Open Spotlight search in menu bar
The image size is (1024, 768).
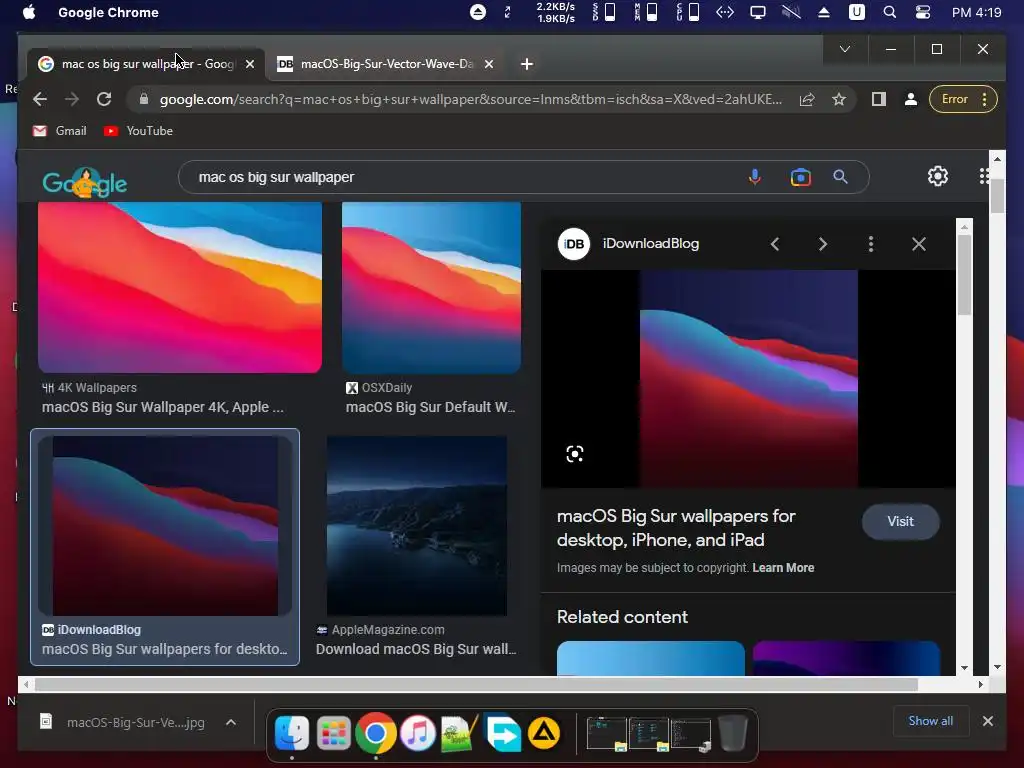[x=889, y=12]
